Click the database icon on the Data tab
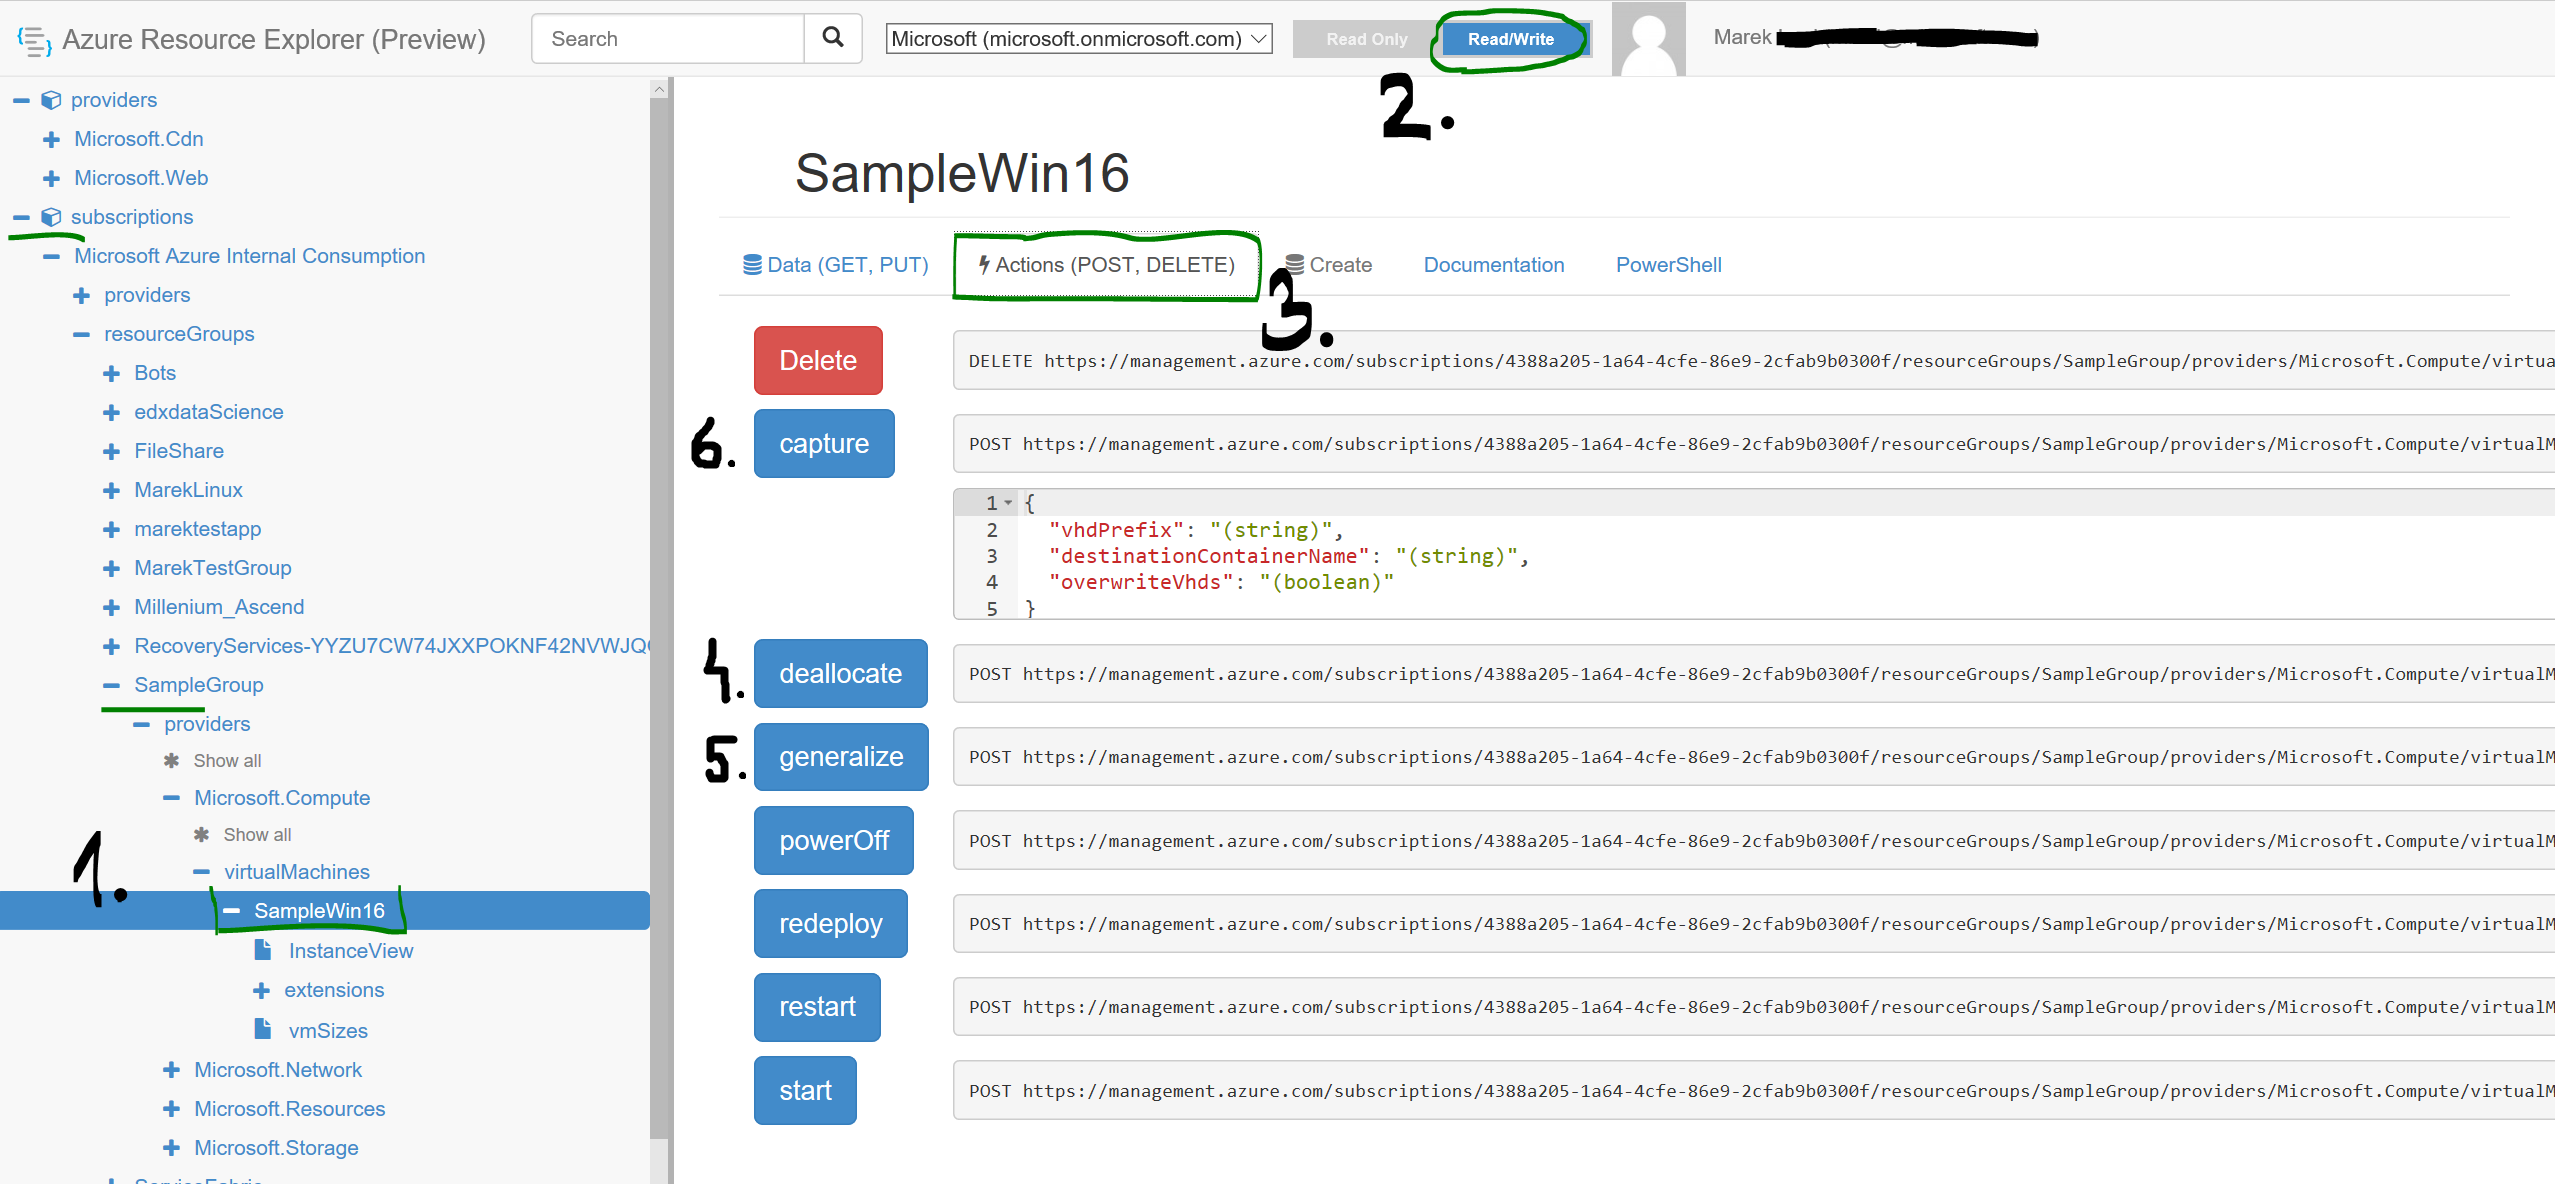This screenshot has width=2555, height=1184. (x=752, y=265)
